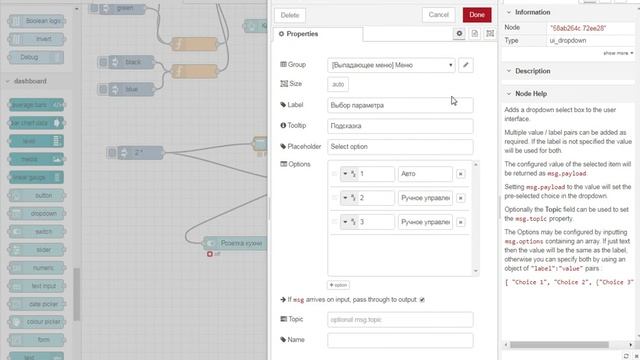Select the slider dashboard node
The height and width of the screenshot is (360, 640).
(x=37, y=250)
